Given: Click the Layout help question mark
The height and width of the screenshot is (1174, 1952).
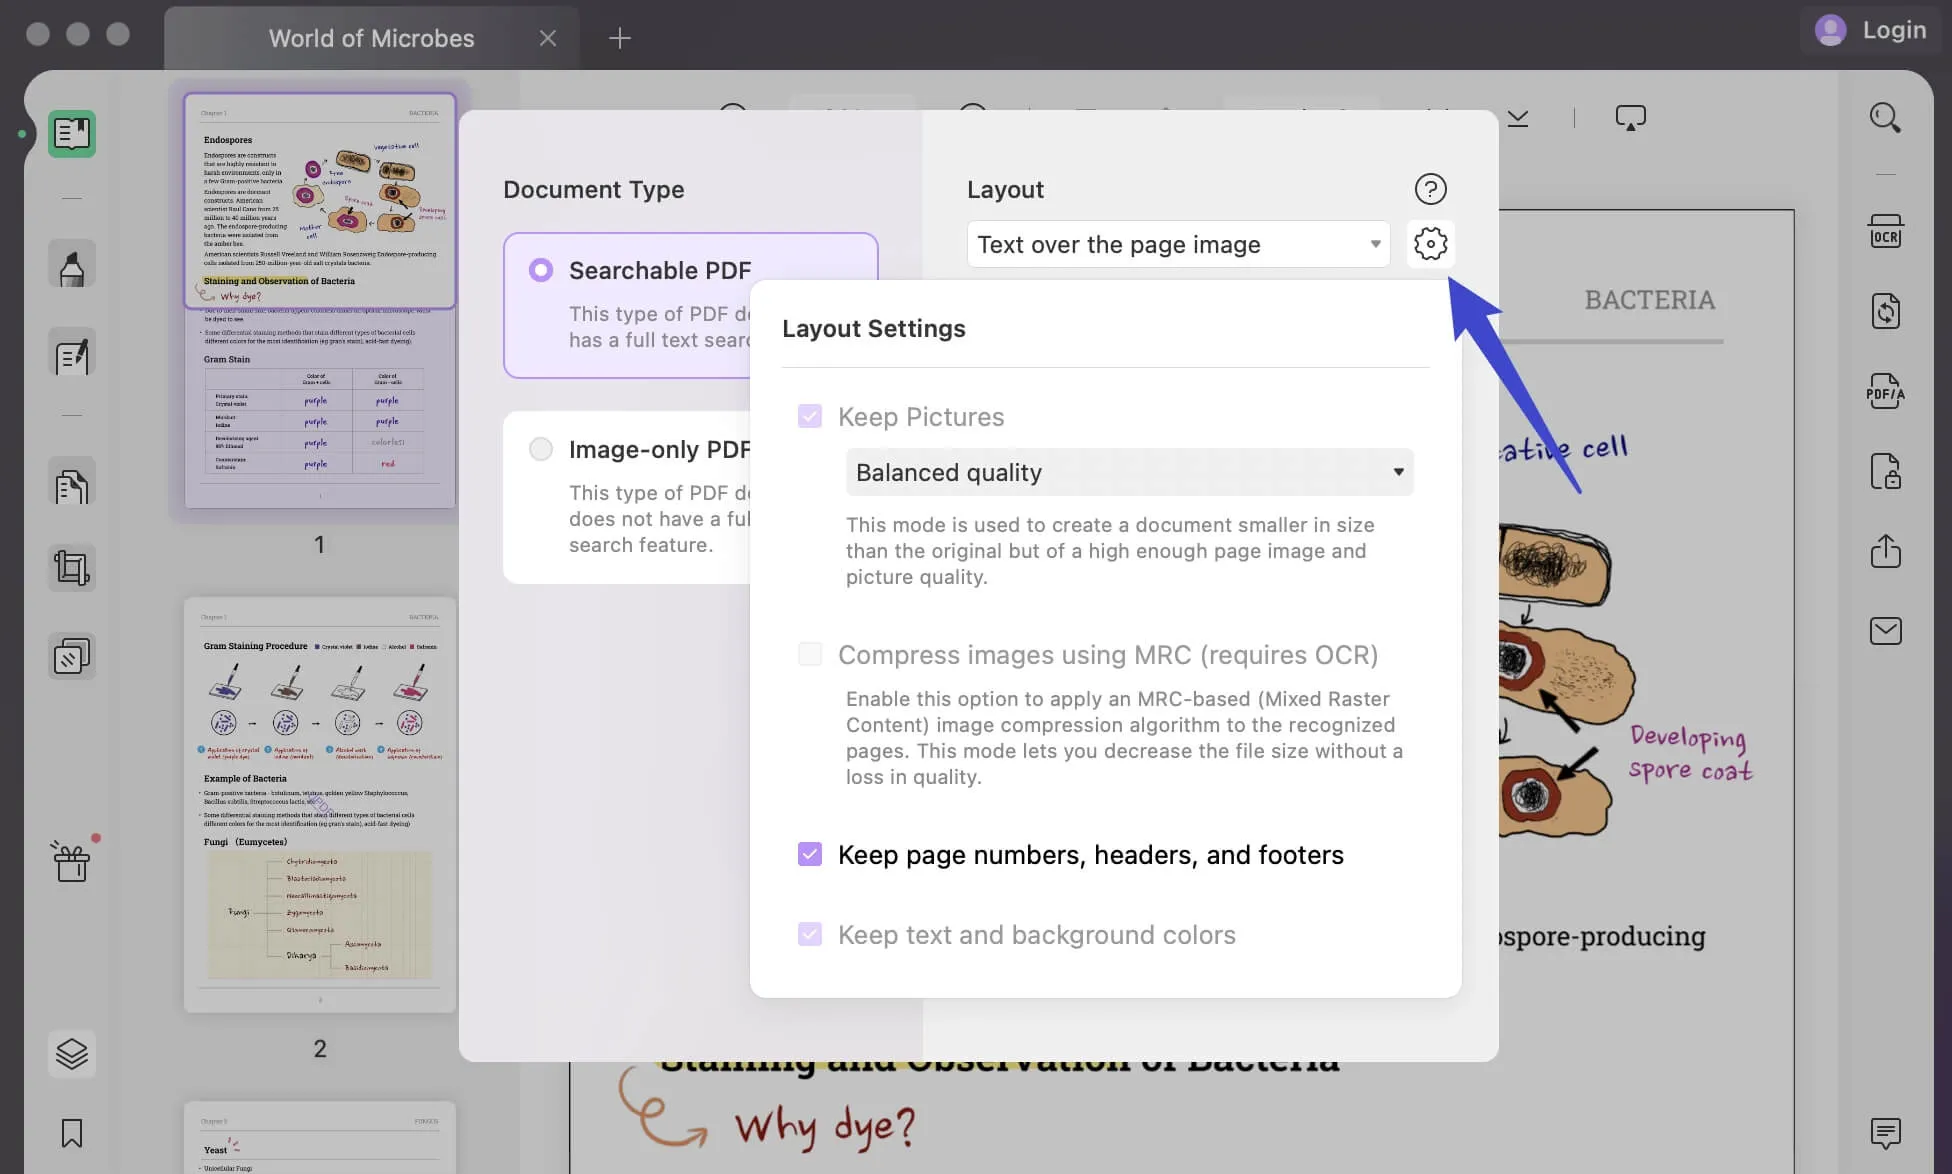Looking at the screenshot, I should tap(1428, 191).
